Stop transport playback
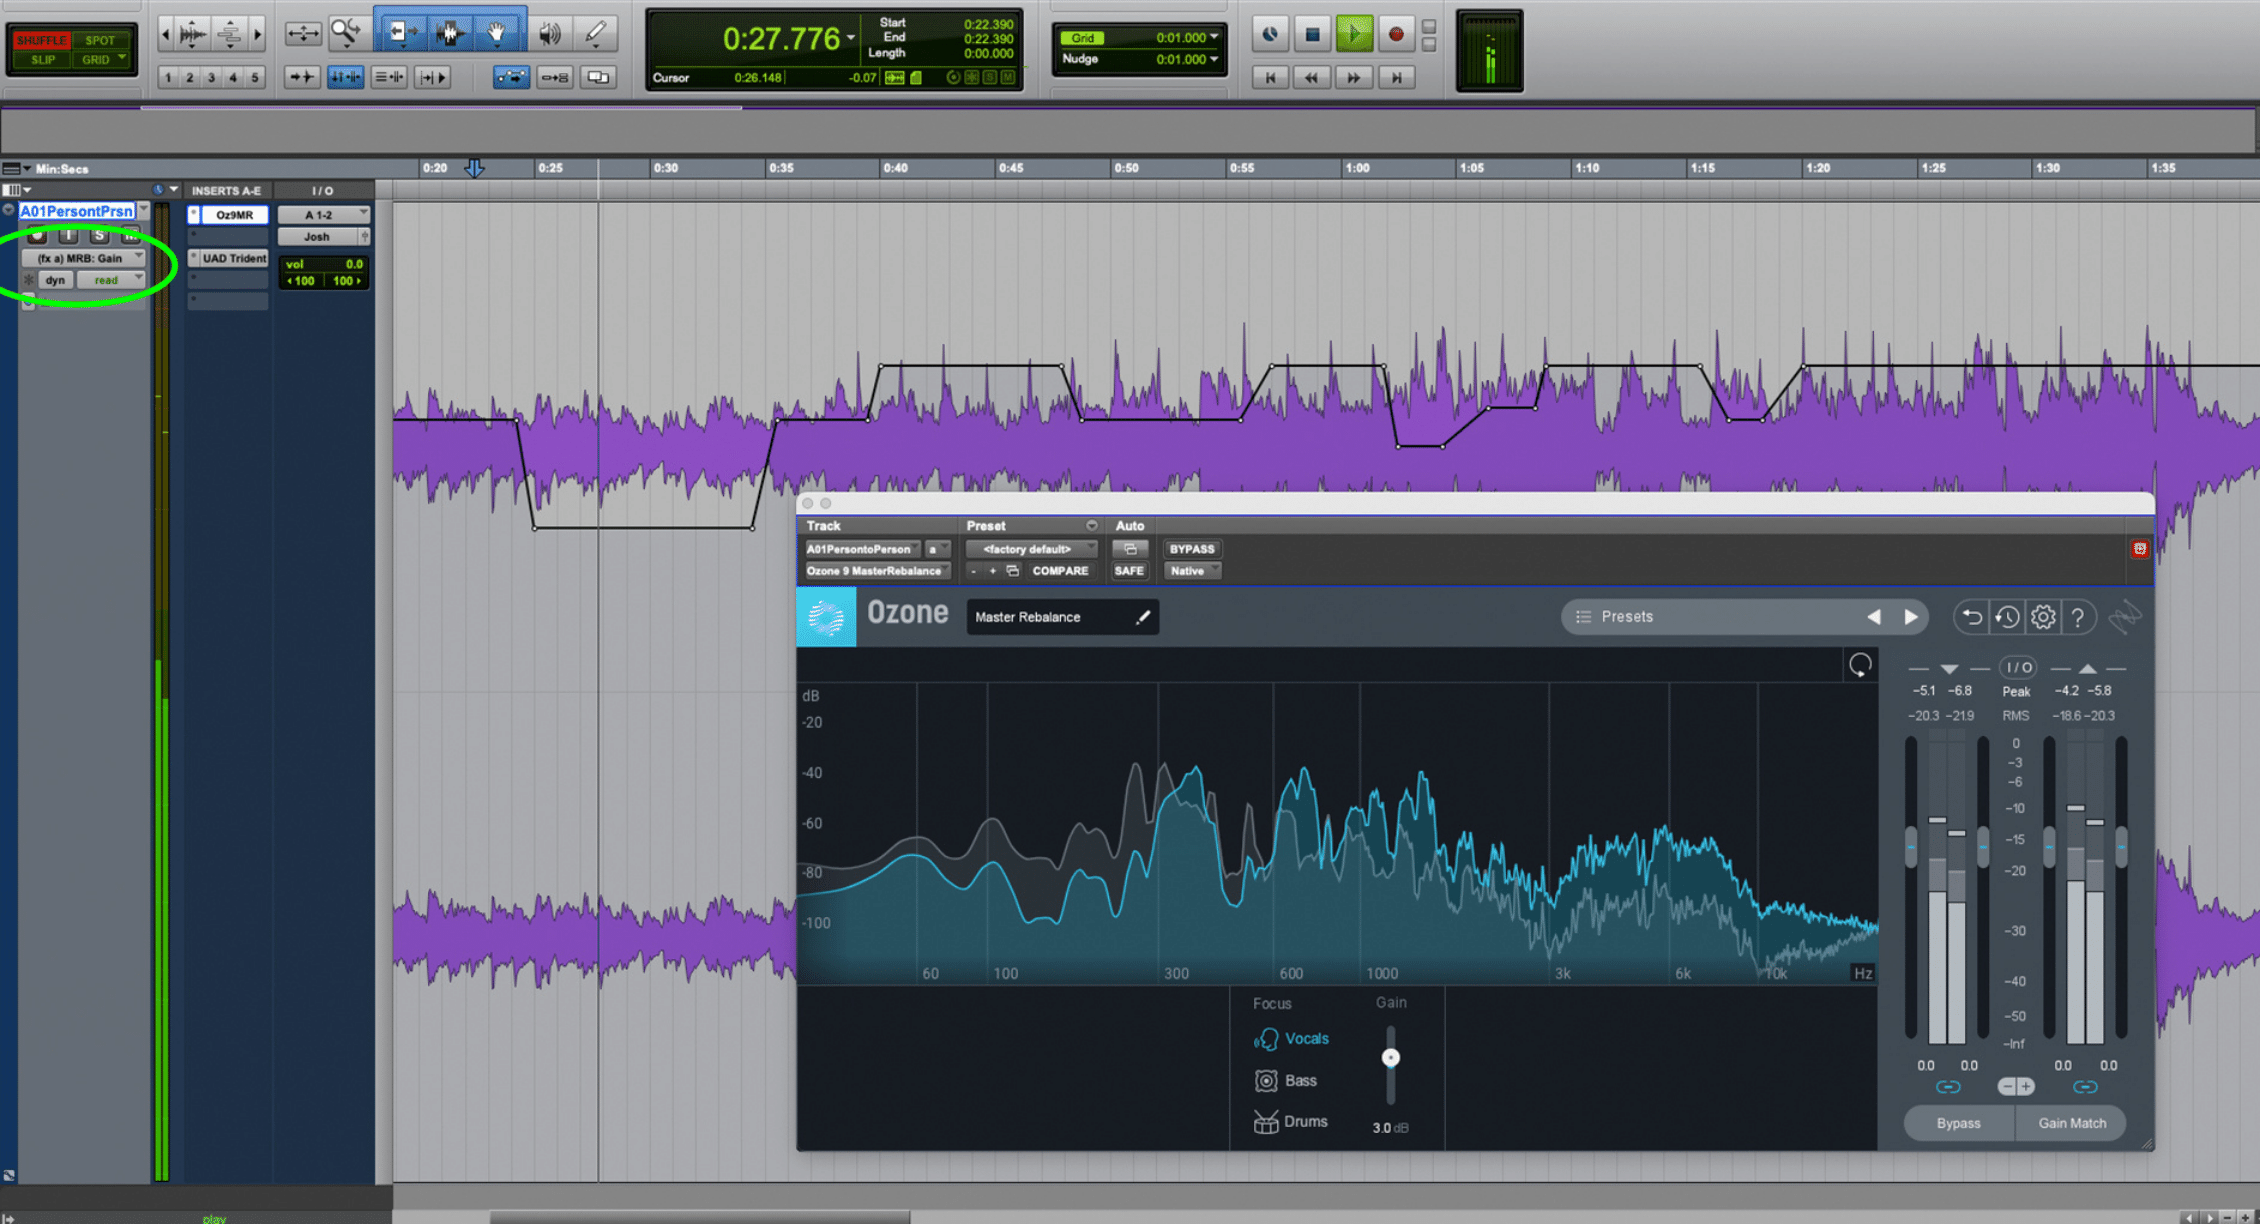This screenshot has height=1224, width=2260. click(1312, 34)
